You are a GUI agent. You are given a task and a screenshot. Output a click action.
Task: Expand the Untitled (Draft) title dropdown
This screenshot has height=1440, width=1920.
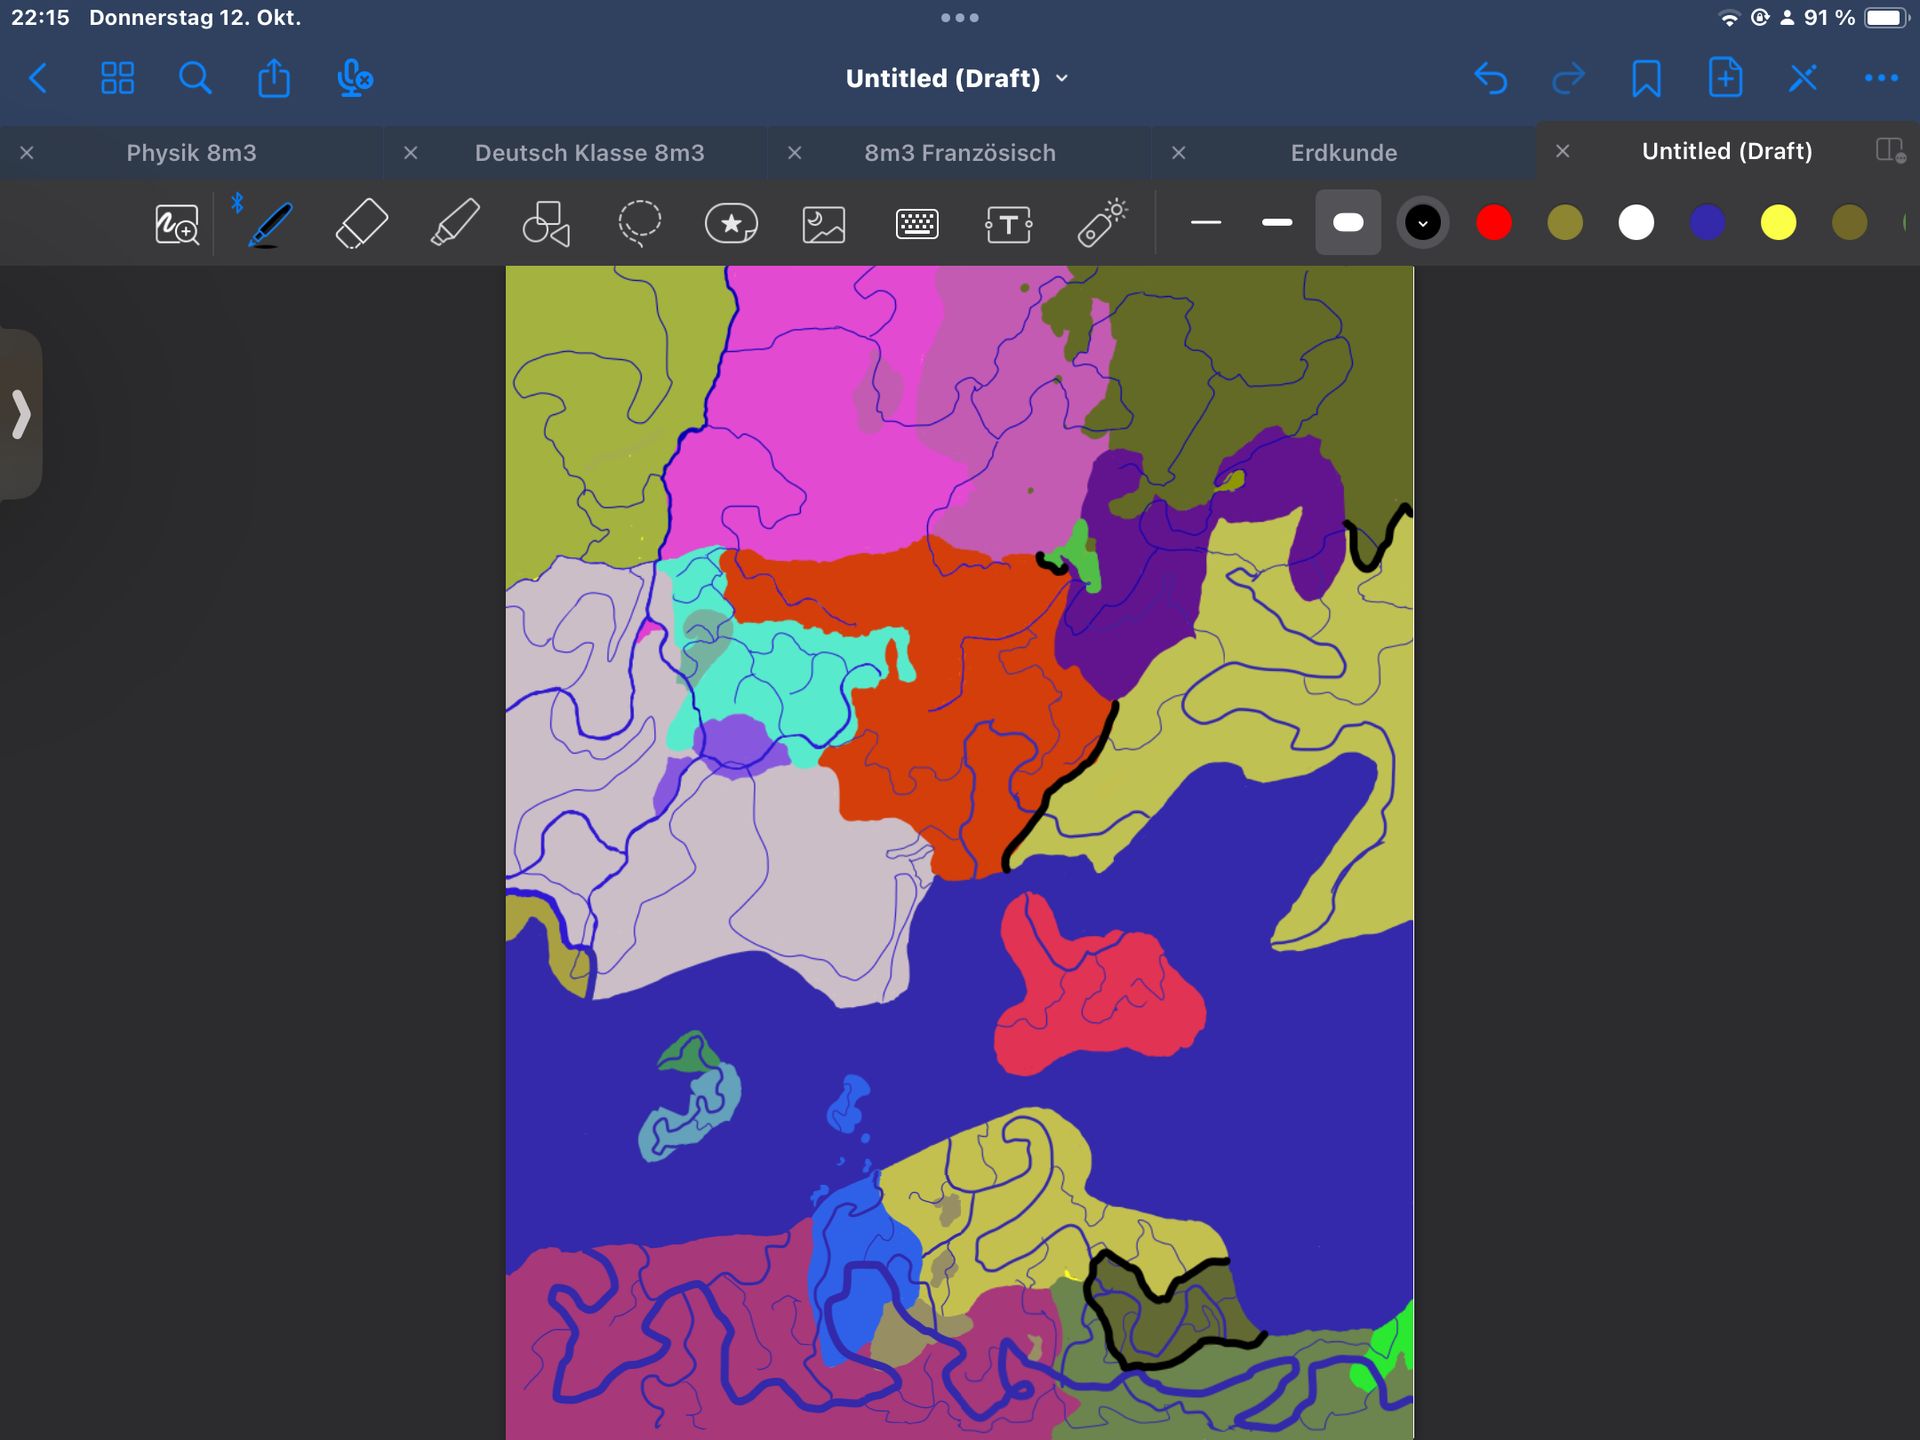pyautogui.click(x=957, y=78)
